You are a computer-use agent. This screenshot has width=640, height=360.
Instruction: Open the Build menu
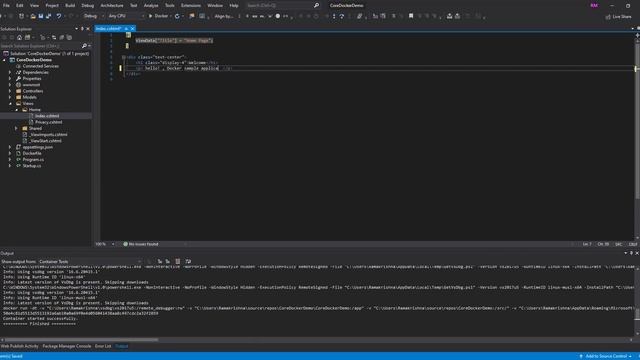(70, 5)
